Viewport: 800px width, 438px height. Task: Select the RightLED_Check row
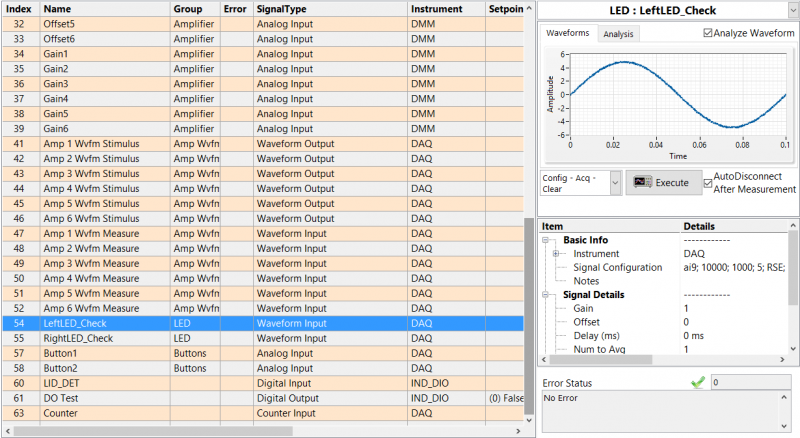click(x=263, y=338)
